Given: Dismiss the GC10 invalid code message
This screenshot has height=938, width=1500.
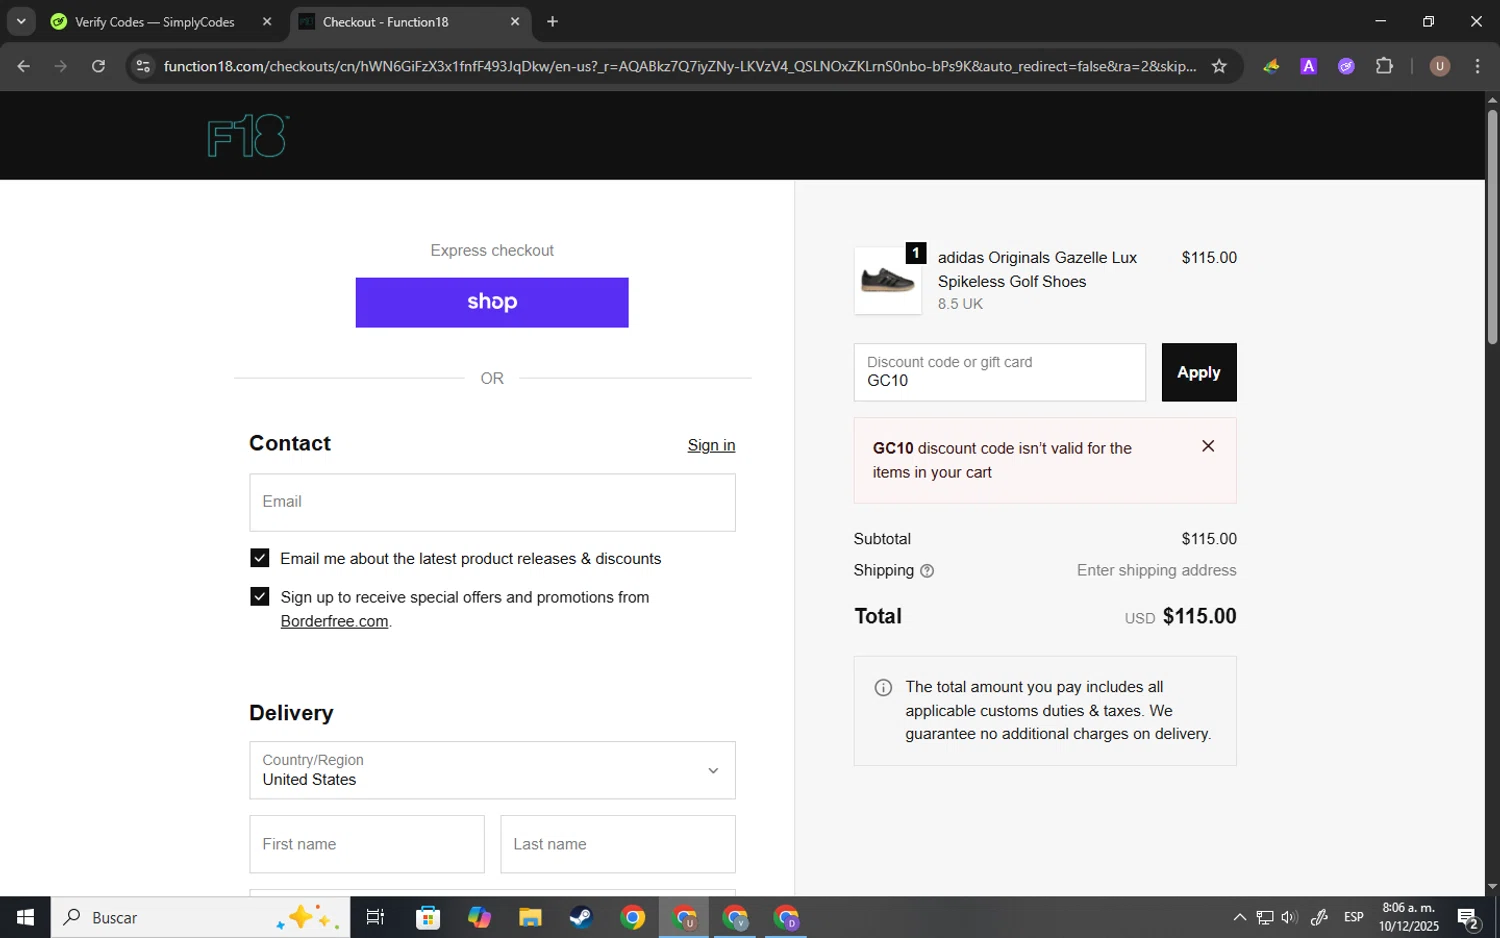Looking at the screenshot, I should pyautogui.click(x=1208, y=446).
